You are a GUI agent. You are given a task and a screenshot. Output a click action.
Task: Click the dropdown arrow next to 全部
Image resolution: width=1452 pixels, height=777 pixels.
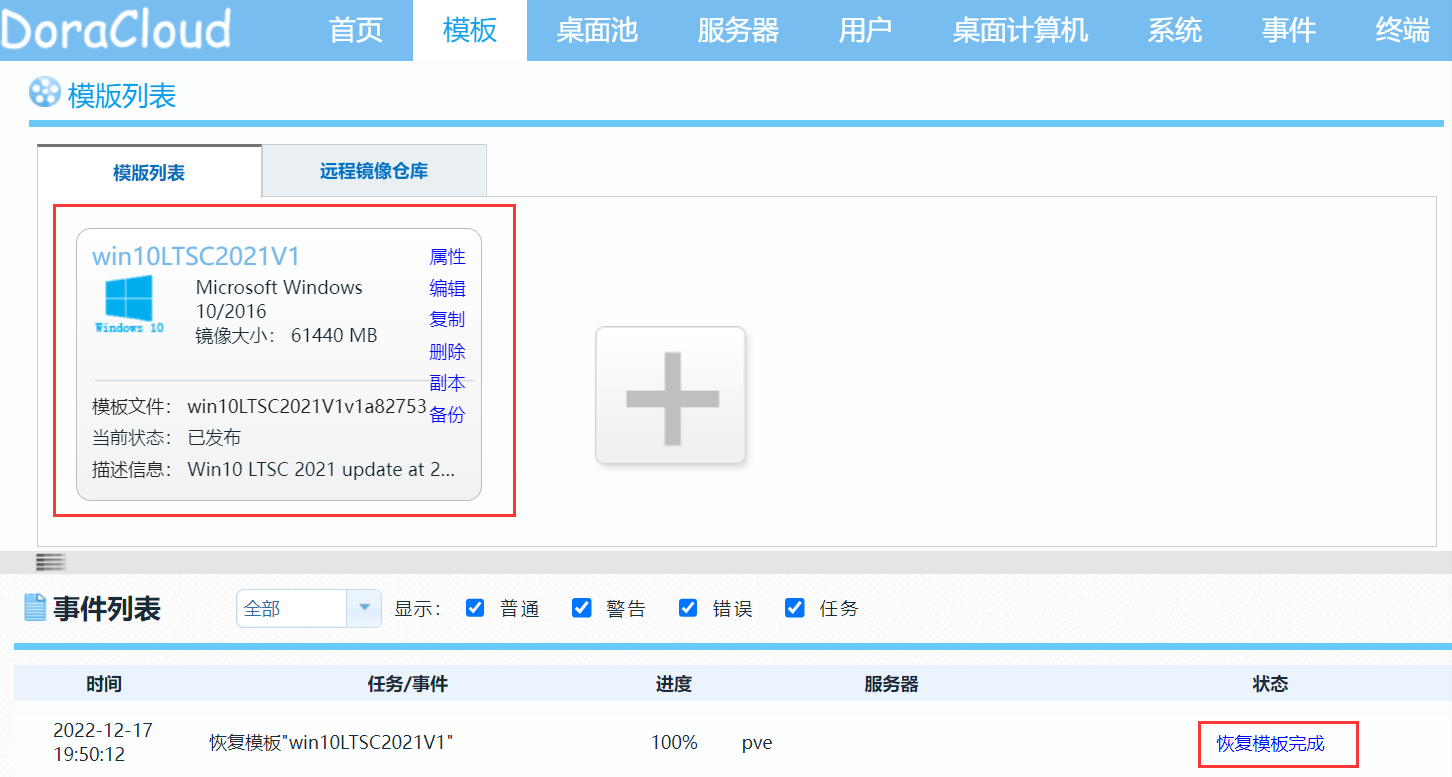pos(365,607)
